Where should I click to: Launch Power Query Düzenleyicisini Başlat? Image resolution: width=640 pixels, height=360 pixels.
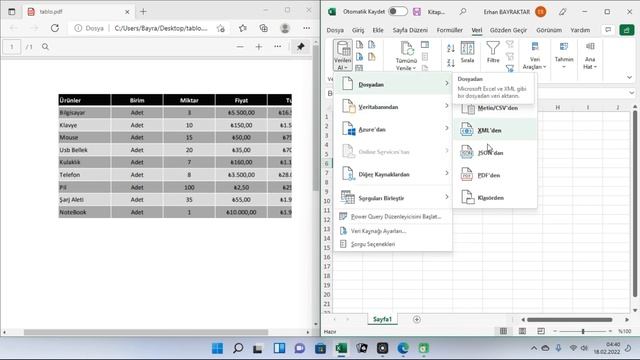click(393, 216)
